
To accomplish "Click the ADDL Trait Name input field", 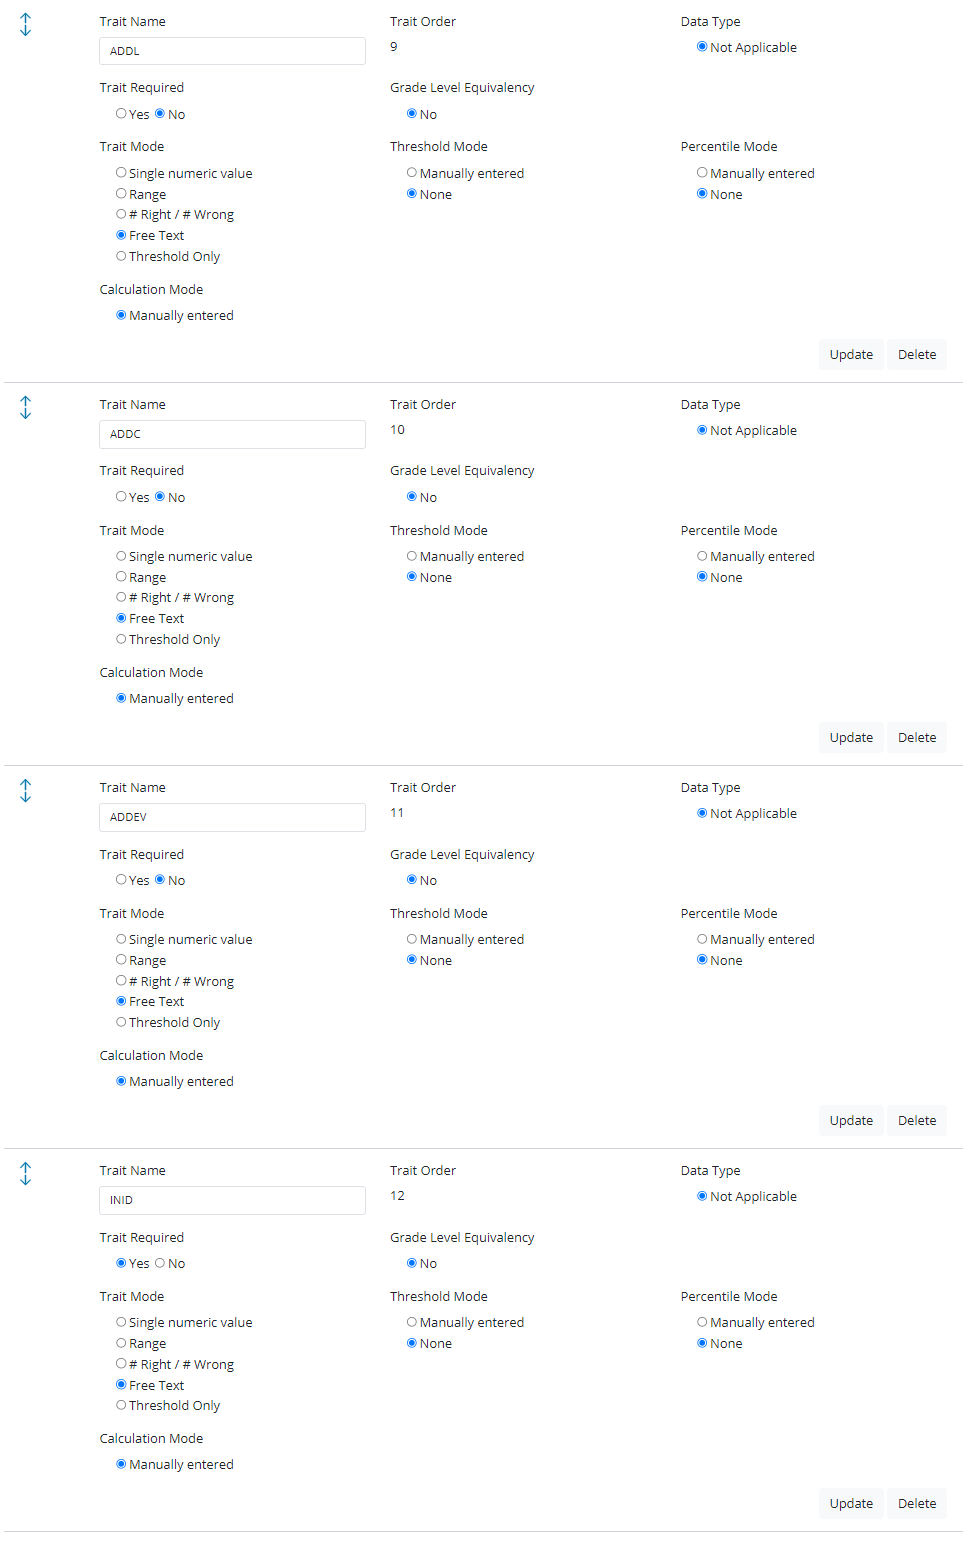I will (232, 51).
